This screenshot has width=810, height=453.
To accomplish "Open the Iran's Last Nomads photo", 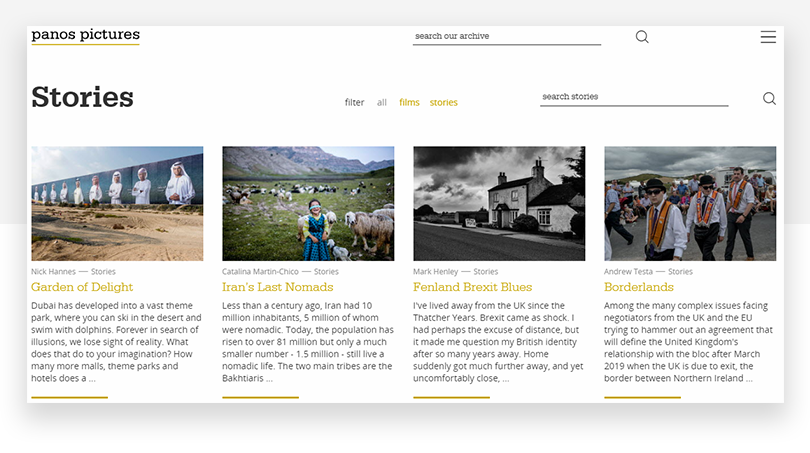I will pos(308,203).
